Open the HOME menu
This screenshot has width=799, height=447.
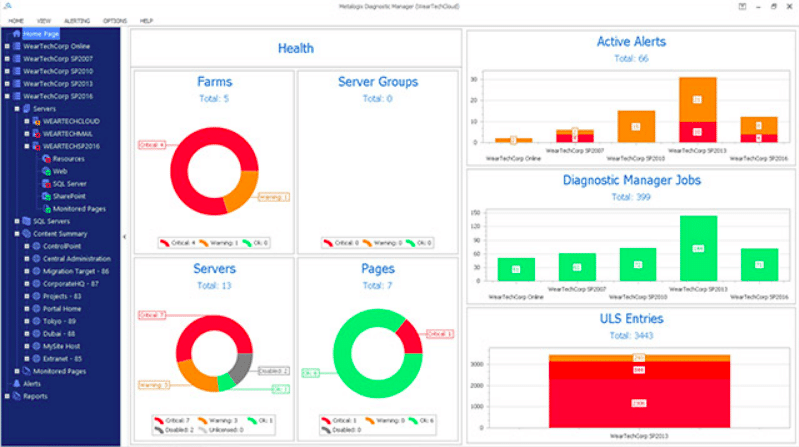tap(16, 21)
